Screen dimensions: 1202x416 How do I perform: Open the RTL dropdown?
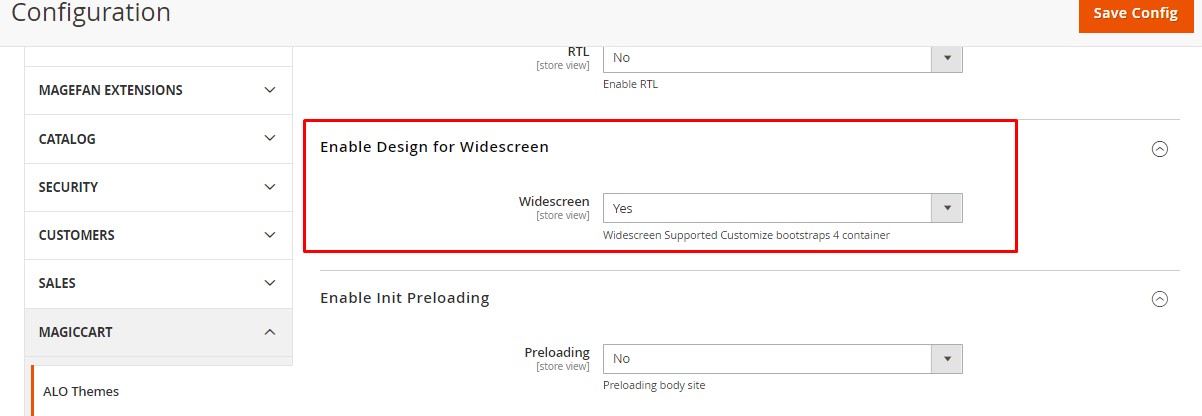pyautogui.click(x=768, y=58)
